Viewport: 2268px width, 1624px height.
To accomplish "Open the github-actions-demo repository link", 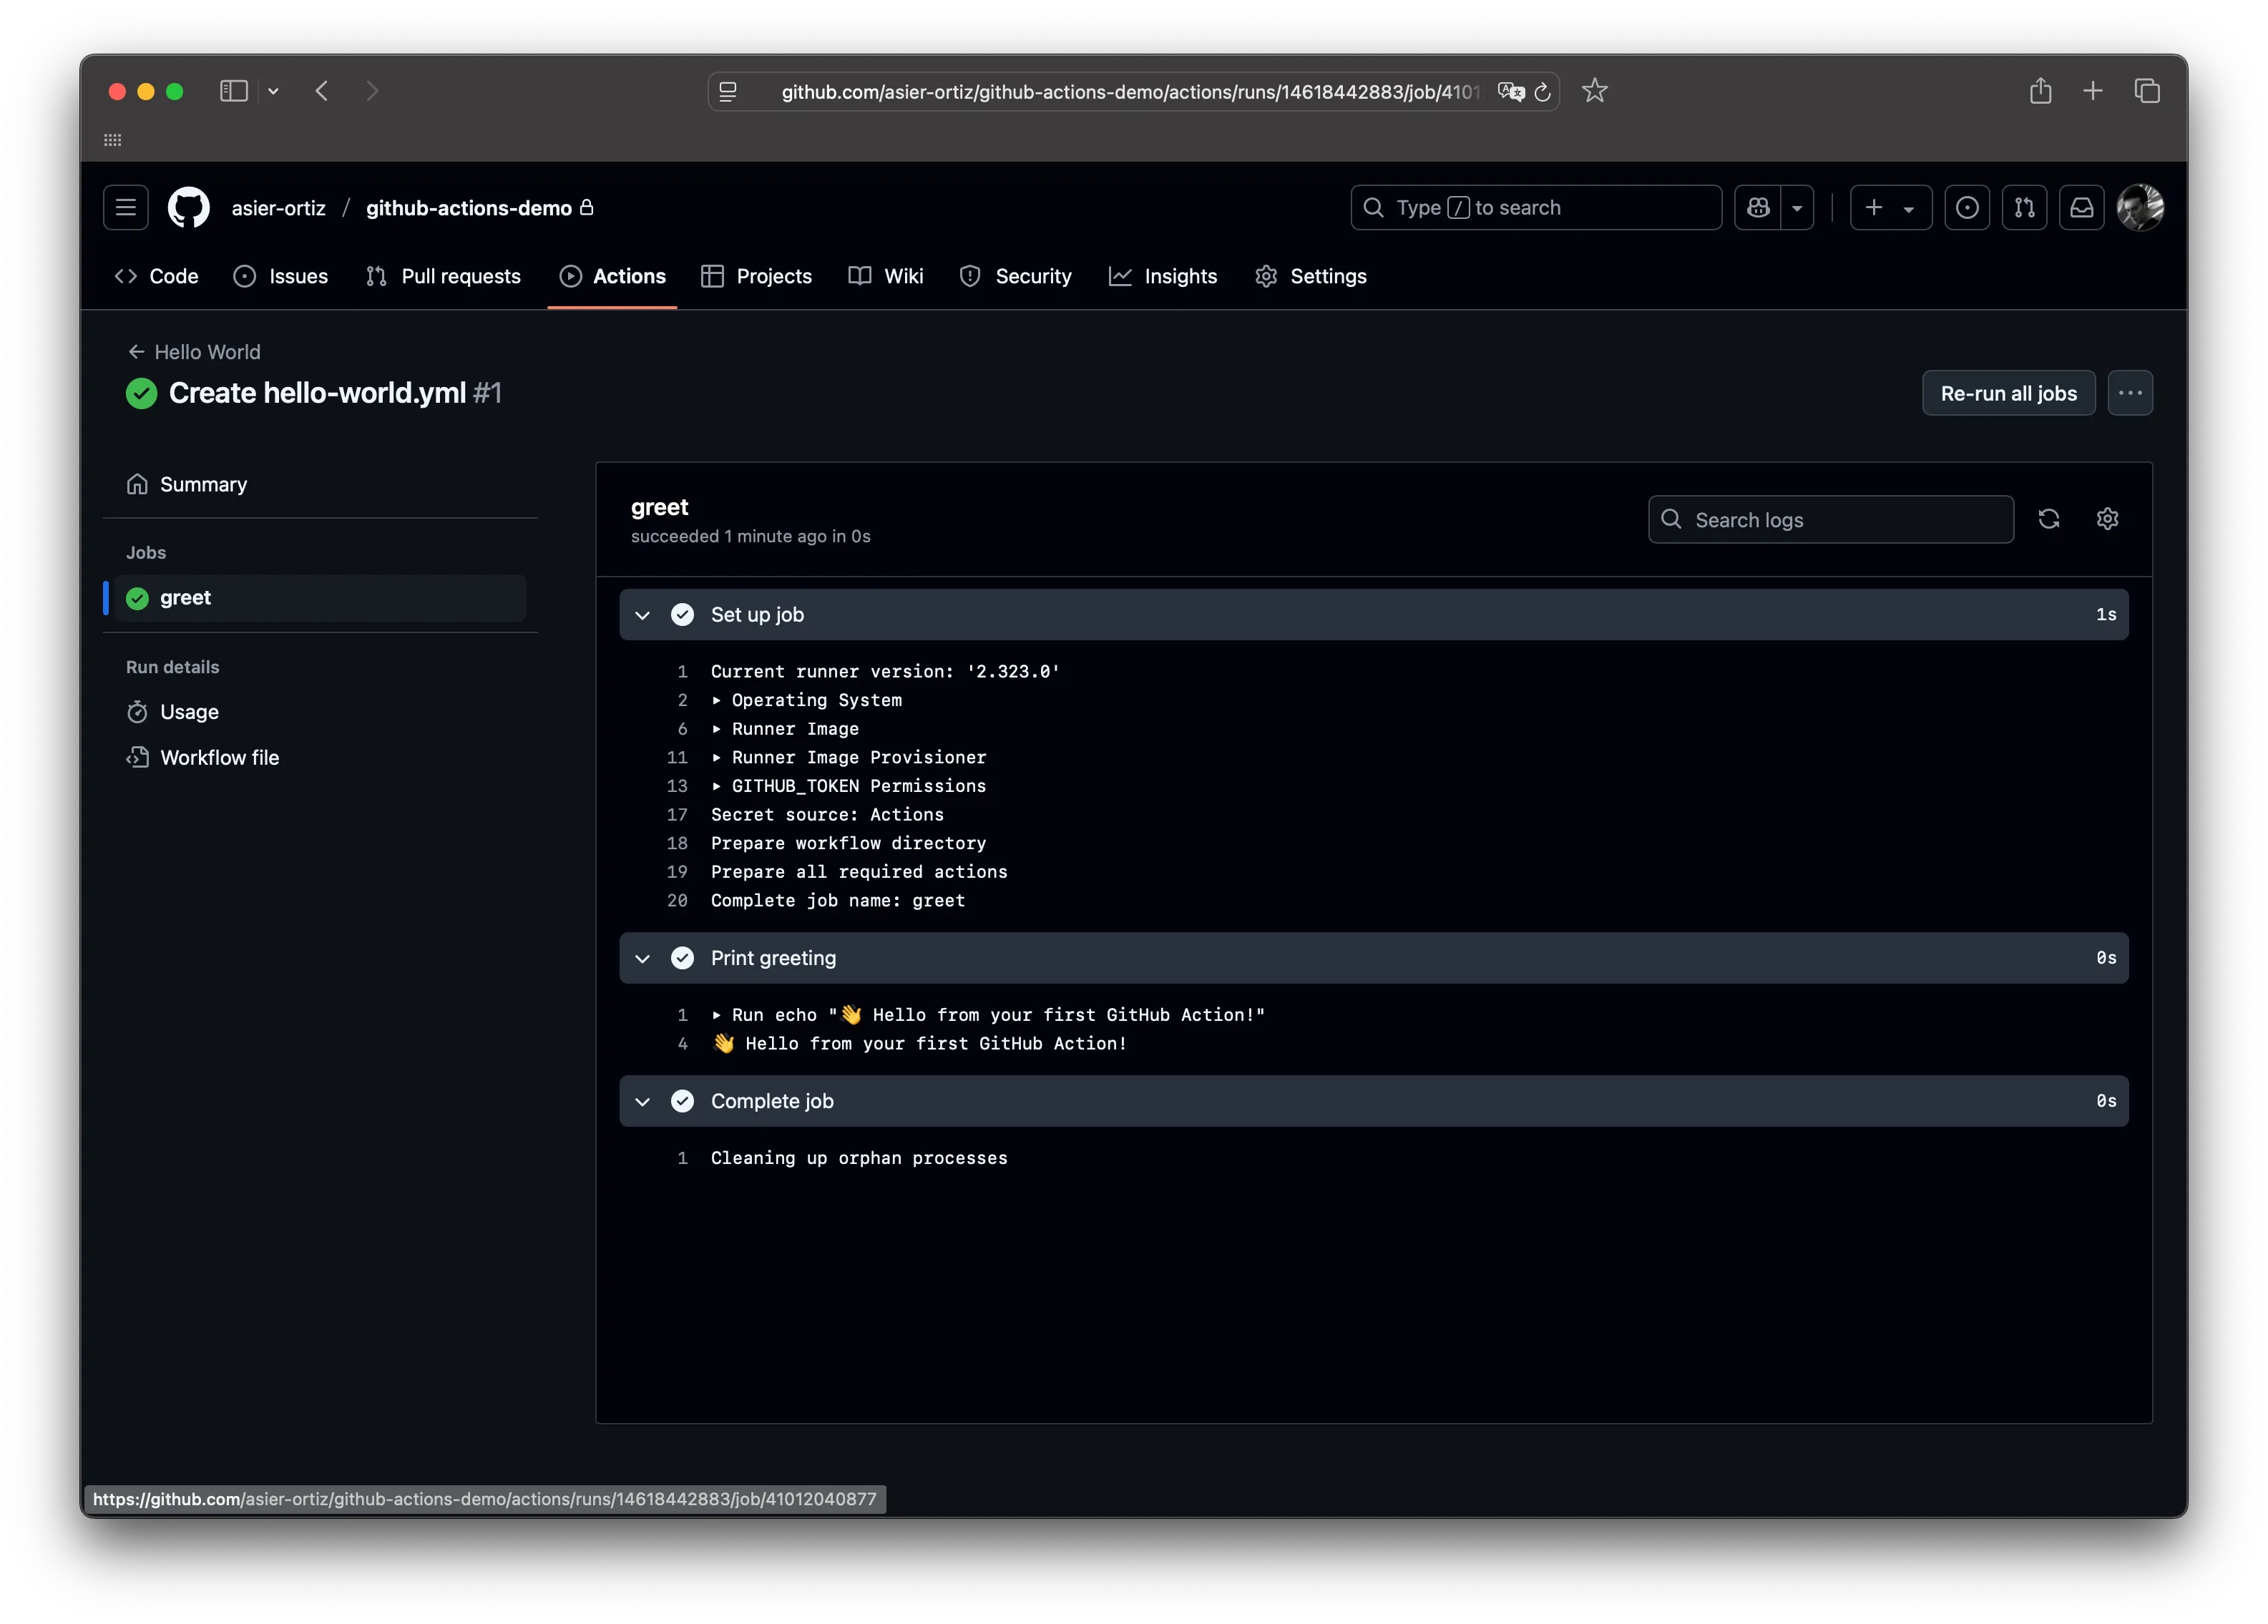I will tap(469, 208).
